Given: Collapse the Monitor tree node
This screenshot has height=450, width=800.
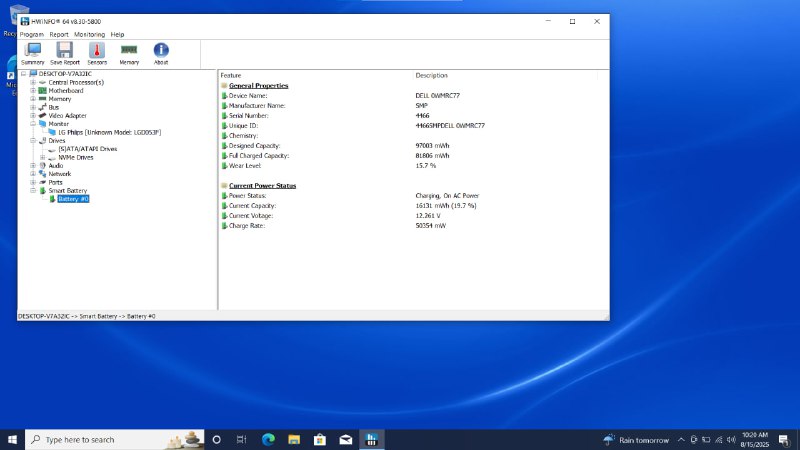Looking at the screenshot, I should 33,124.
